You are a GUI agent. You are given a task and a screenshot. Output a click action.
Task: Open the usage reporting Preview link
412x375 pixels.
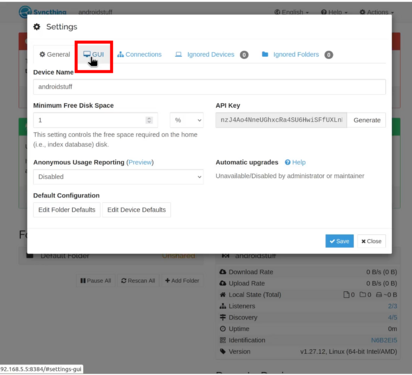(140, 162)
